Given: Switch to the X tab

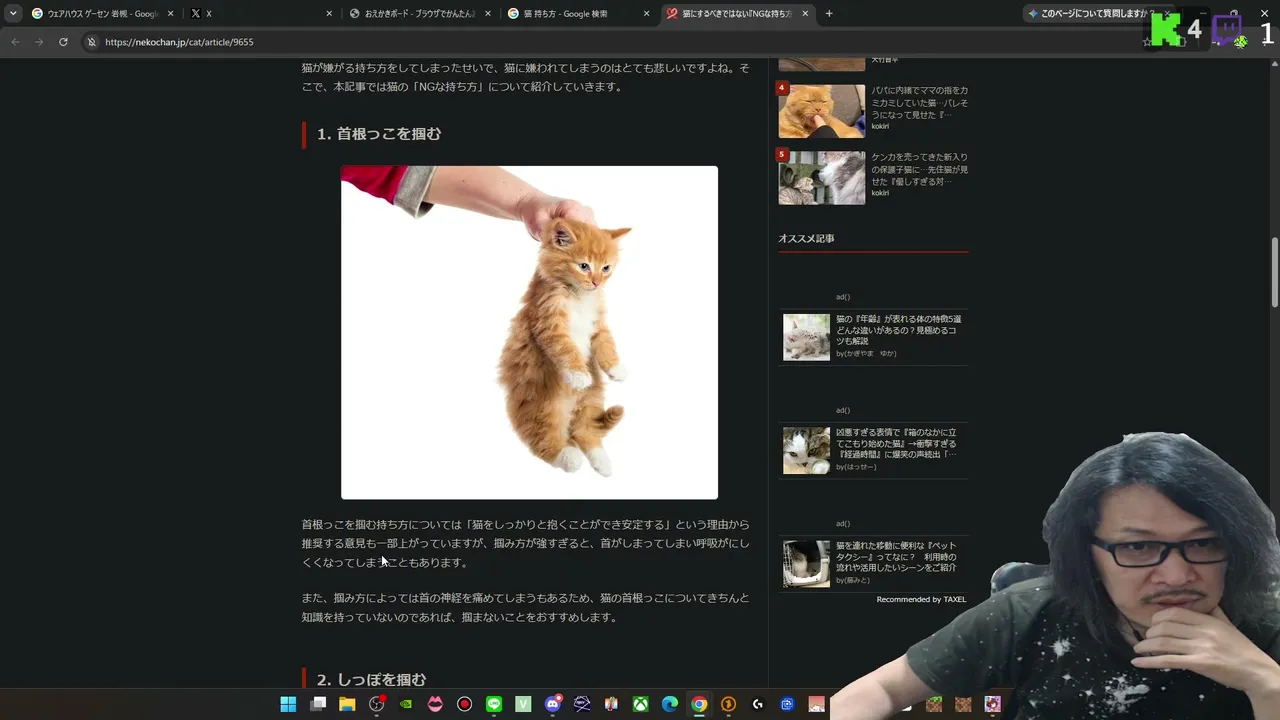Looking at the screenshot, I should (261, 14).
